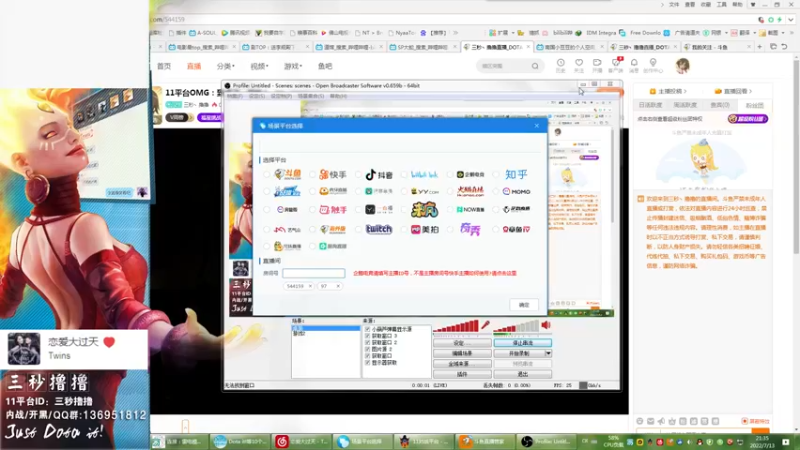The height and width of the screenshot is (450, 800).
Task: Close the platform selection dialog
Action: coord(536,126)
